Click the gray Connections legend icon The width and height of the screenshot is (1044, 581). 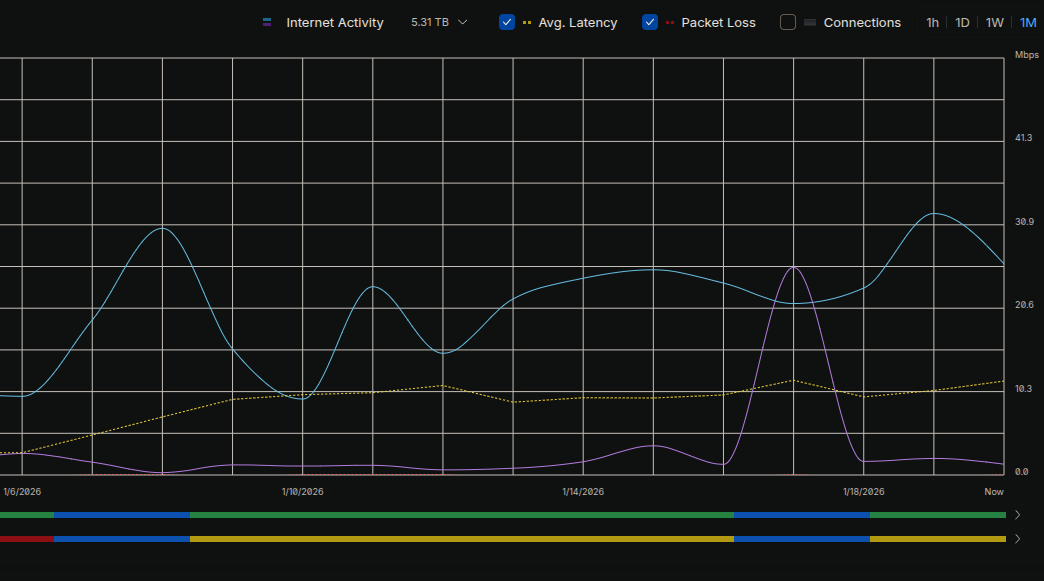[810, 22]
